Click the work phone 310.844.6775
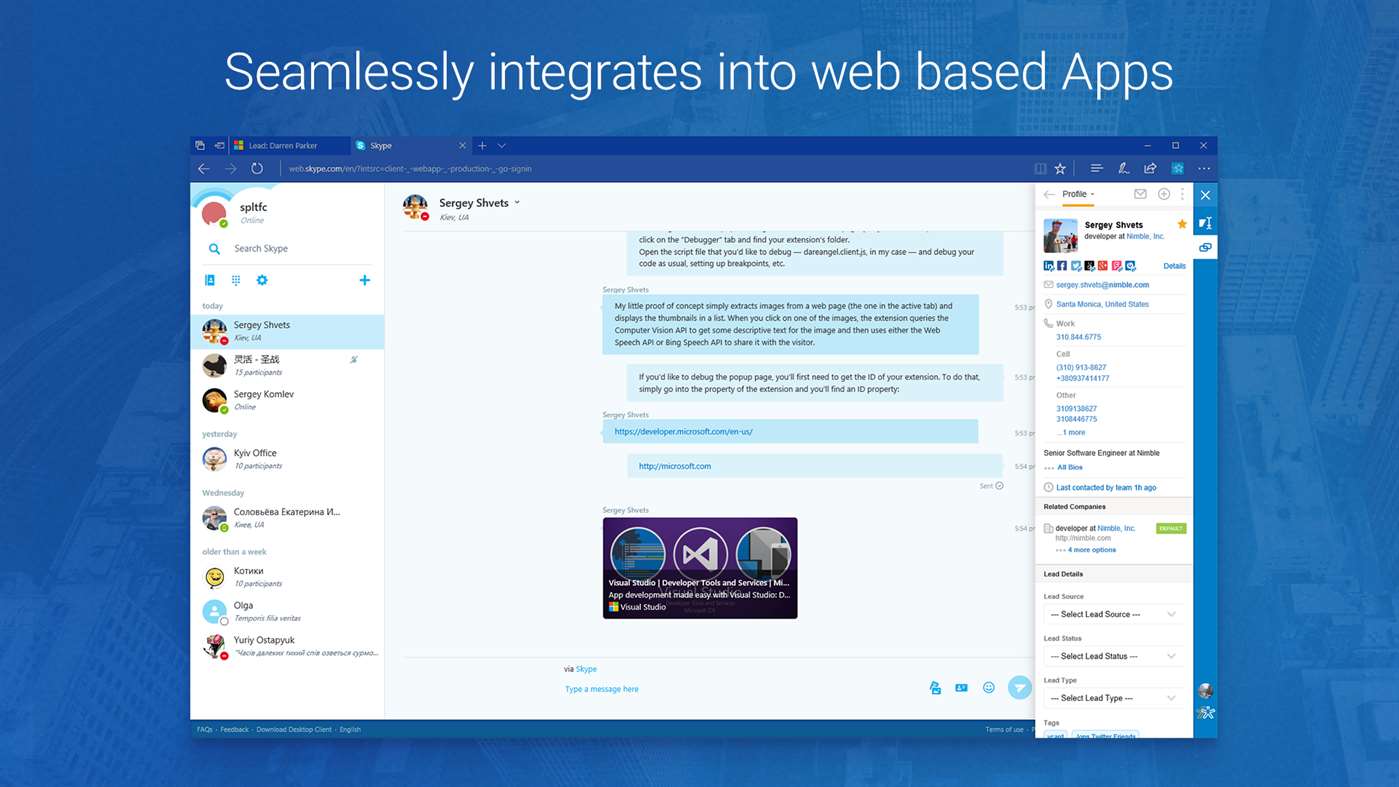 click(x=1078, y=337)
